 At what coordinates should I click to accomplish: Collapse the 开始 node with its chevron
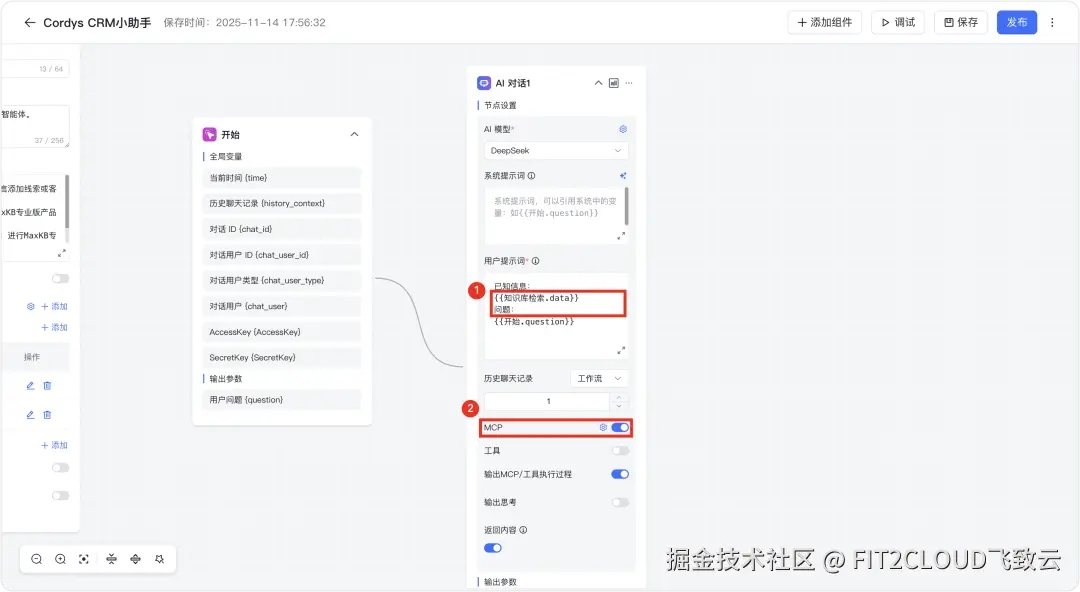click(x=354, y=134)
